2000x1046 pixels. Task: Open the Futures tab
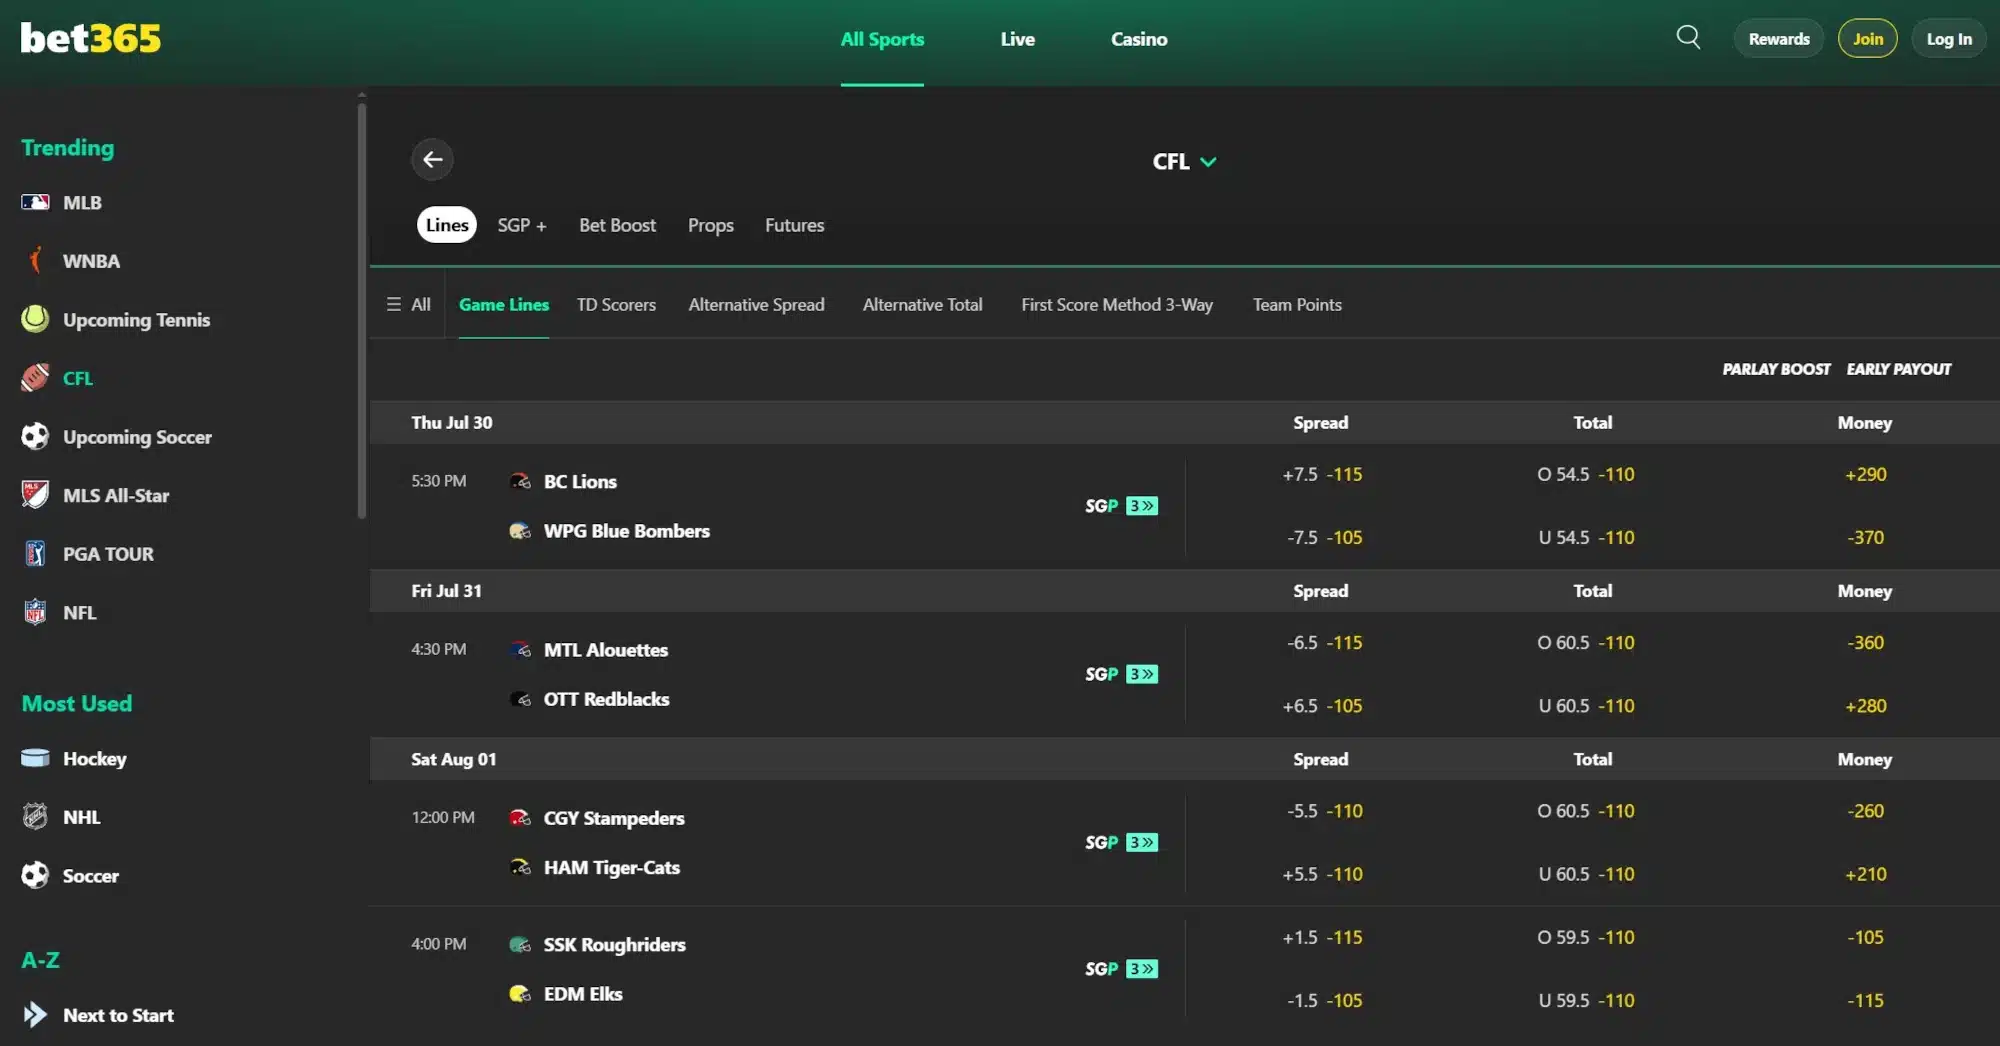coord(794,225)
